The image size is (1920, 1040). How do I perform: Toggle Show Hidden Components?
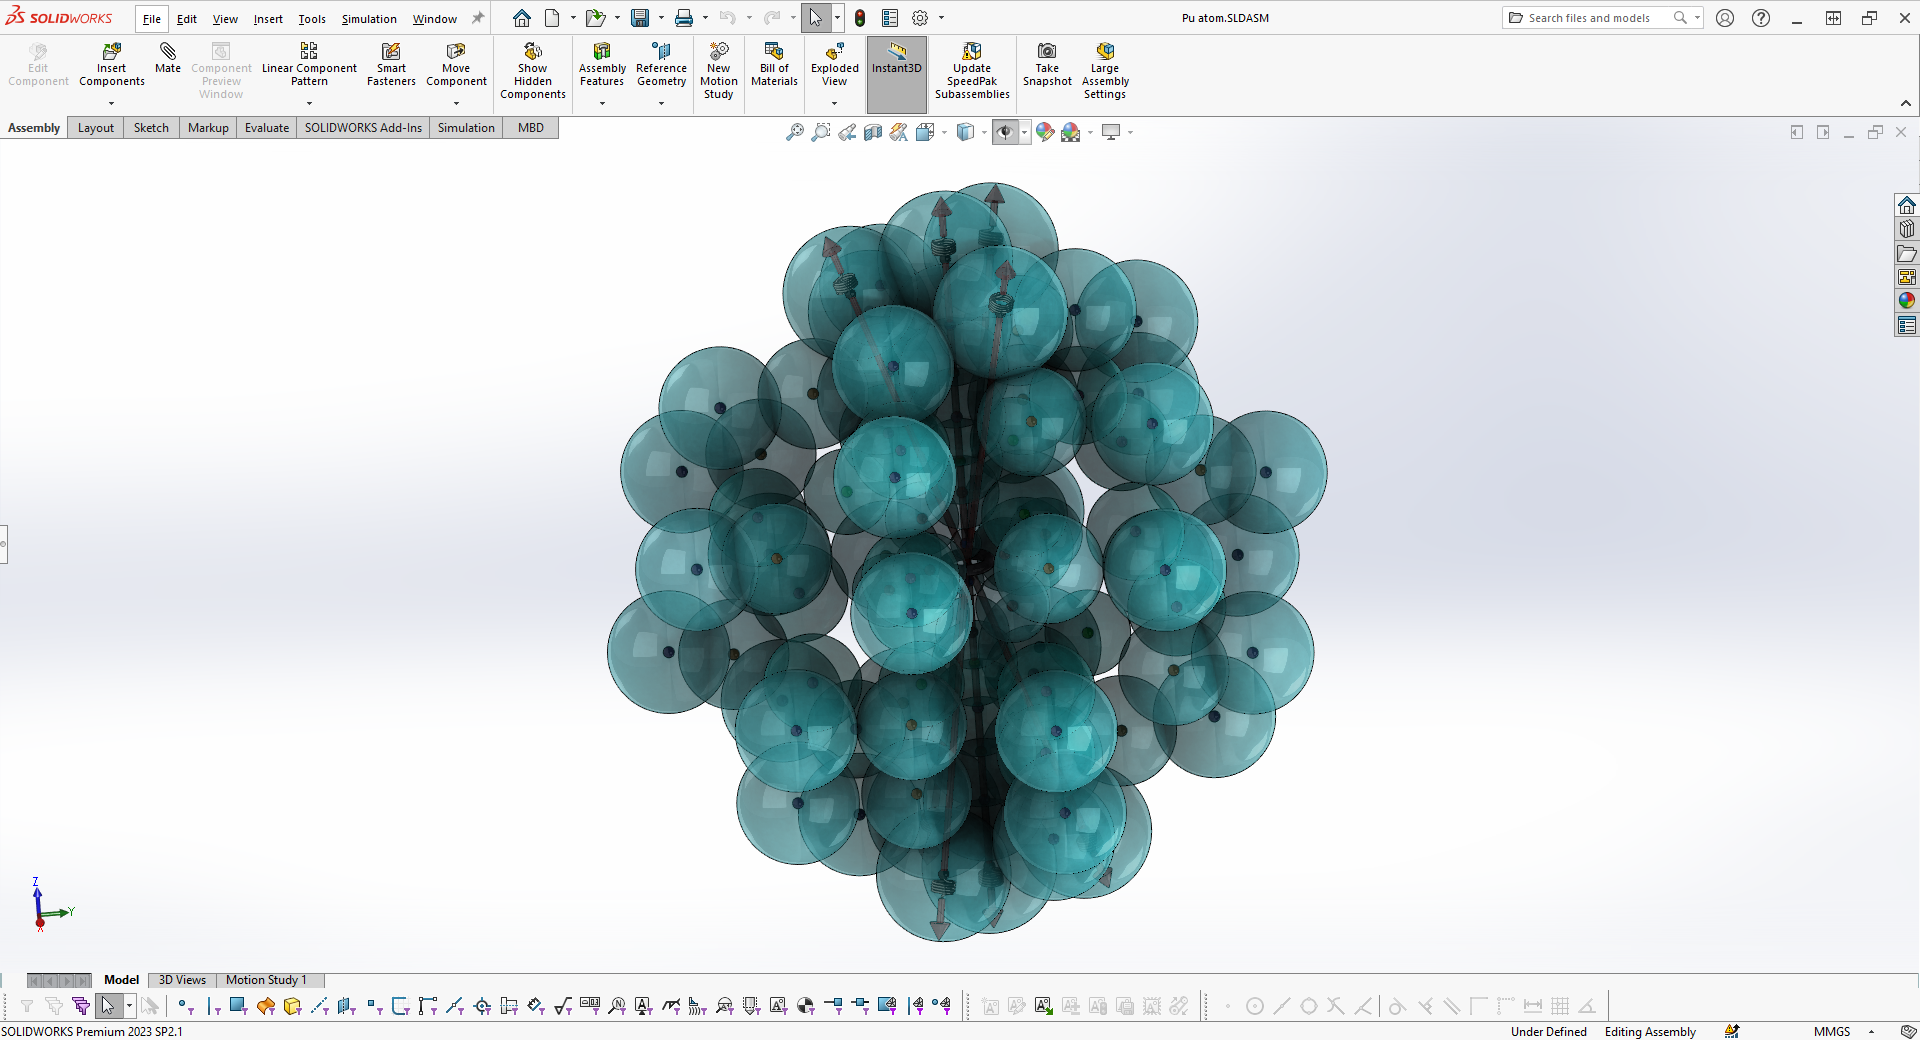533,70
